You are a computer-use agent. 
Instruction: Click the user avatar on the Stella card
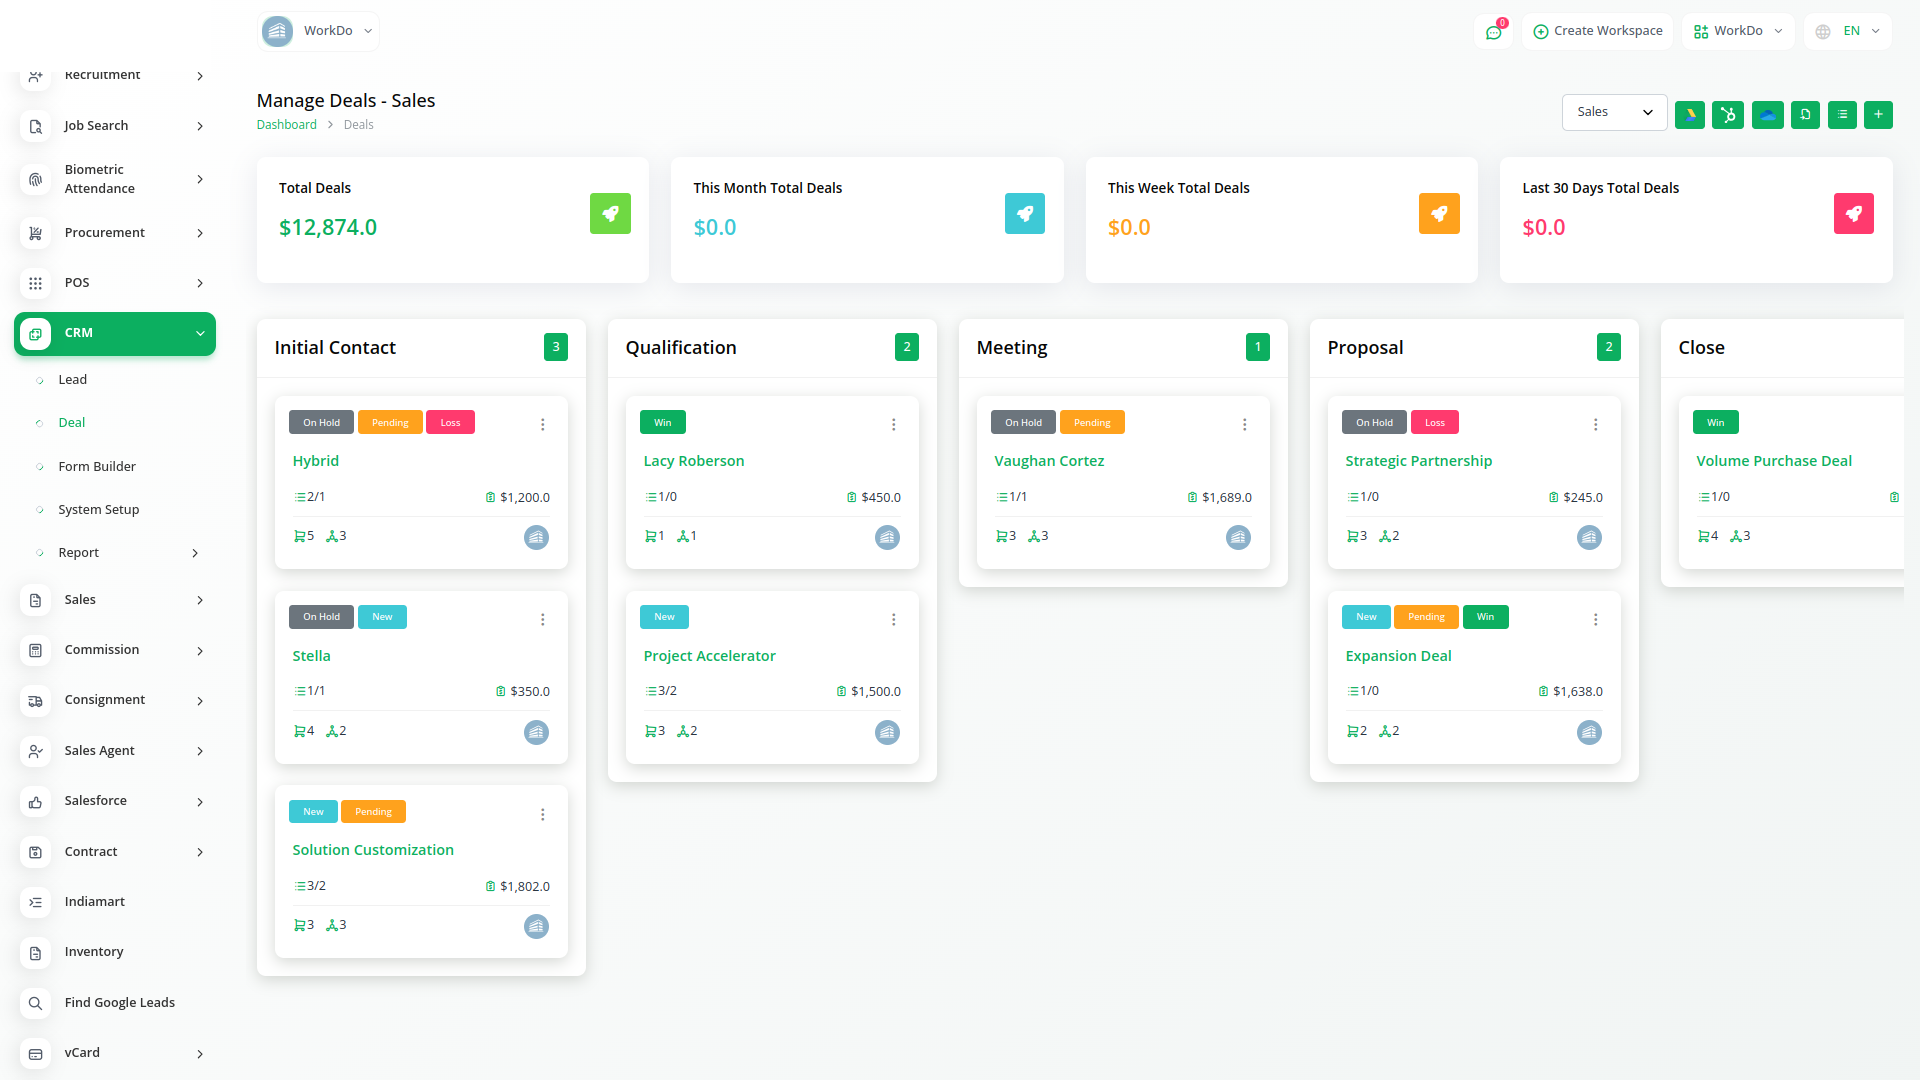tap(536, 732)
